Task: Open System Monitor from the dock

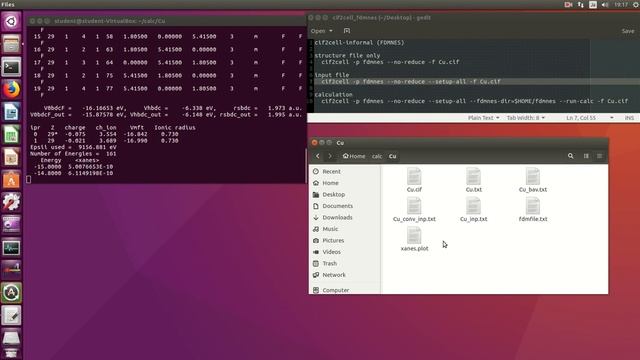Action: click(11, 248)
